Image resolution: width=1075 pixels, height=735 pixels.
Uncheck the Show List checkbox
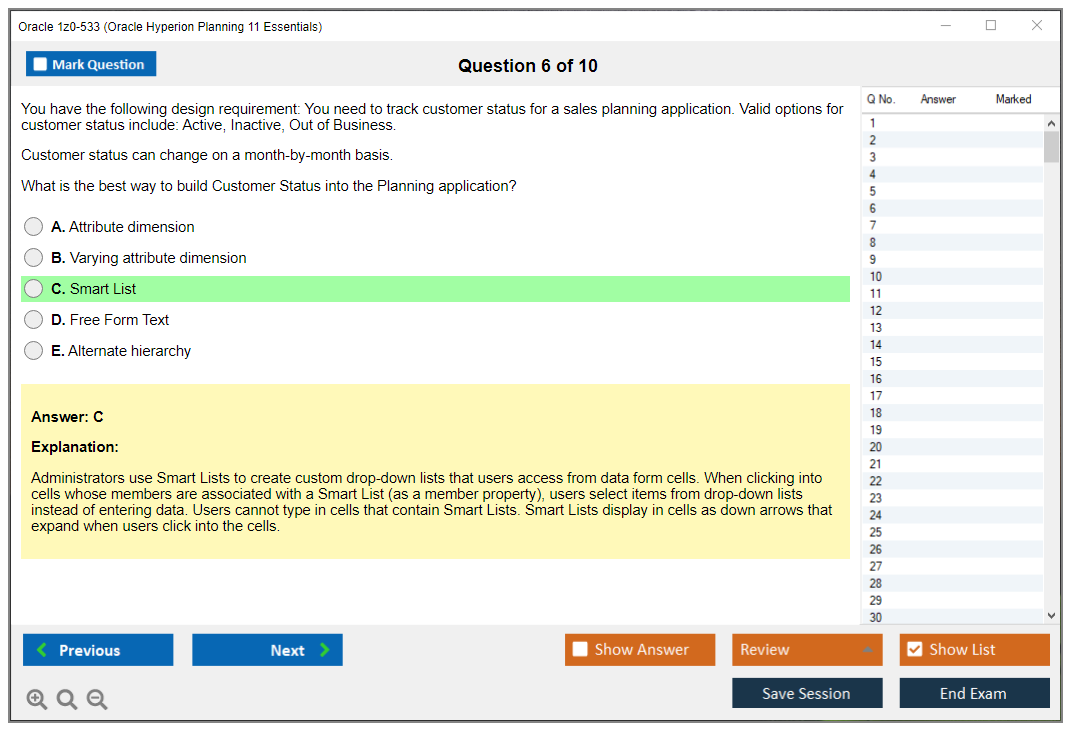point(914,650)
